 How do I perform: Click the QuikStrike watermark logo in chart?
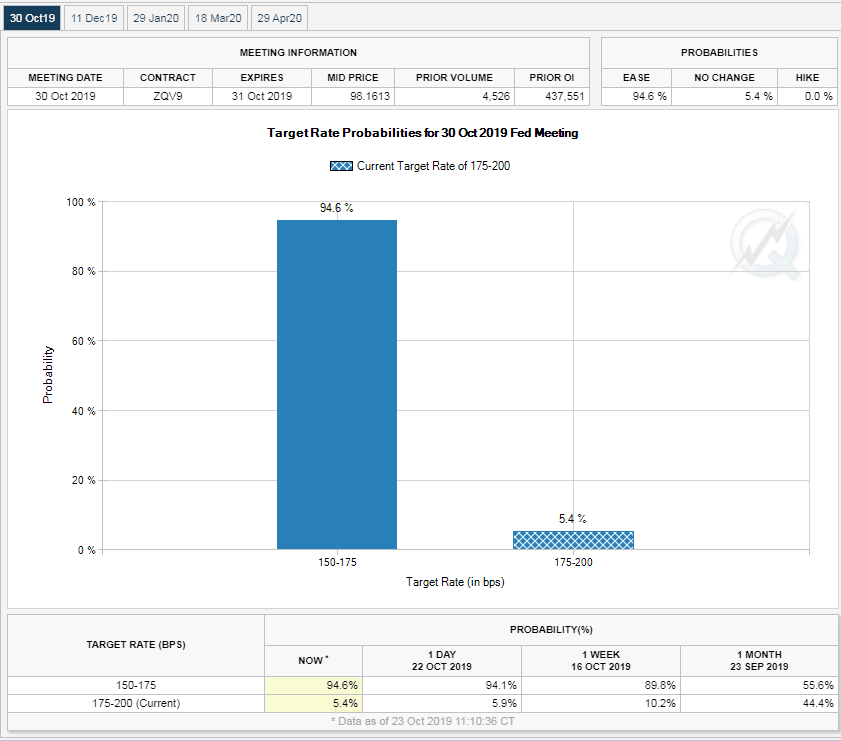(x=765, y=246)
